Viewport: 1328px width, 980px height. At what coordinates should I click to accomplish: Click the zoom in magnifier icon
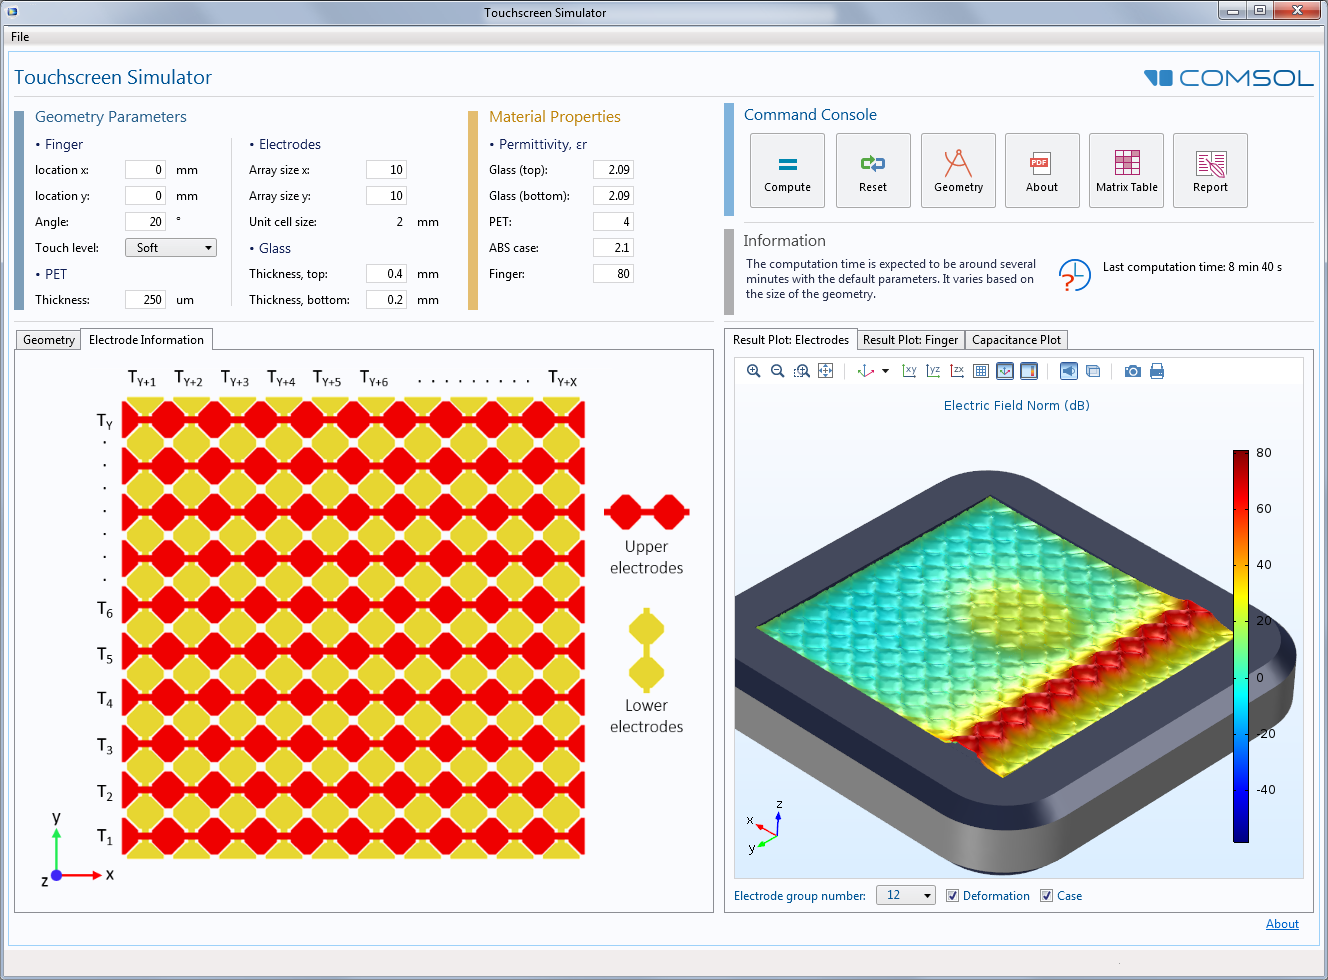point(754,371)
